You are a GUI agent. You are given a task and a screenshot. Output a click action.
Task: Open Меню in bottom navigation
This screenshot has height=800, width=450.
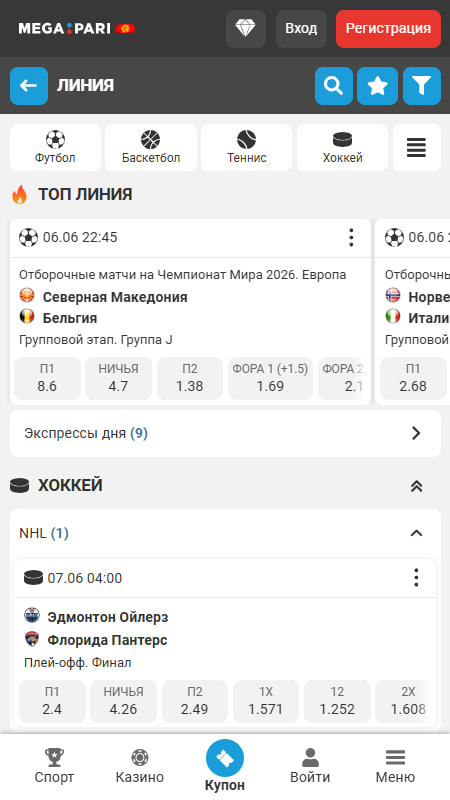pos(395,766)
